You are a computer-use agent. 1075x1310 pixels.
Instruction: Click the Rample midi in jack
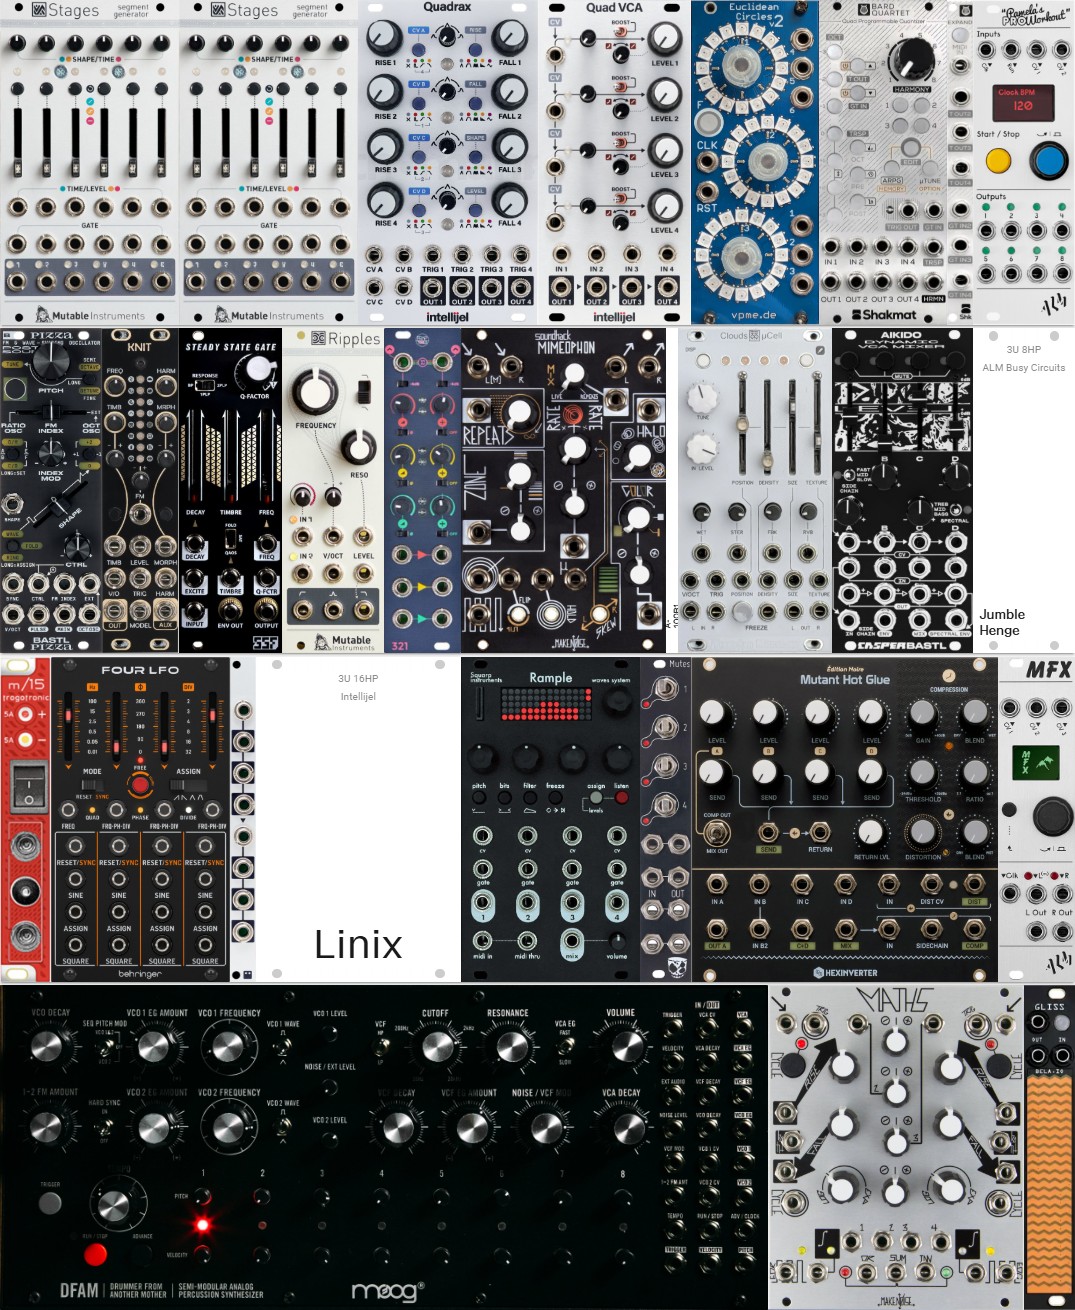coord(482,940)
